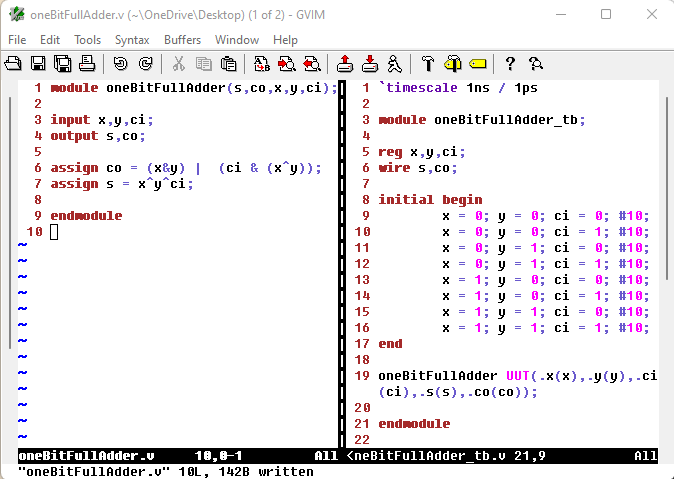Screen dimensions: 674x479
Task: Expand the Window menu
Action: click(x=237, y=40)
